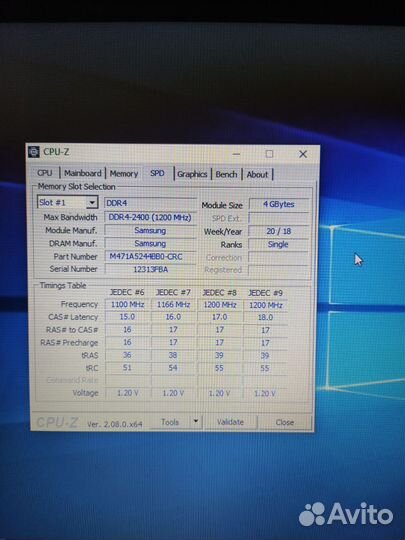Click the 1100 MHz frequency cell
Screen dimensions: 405x540
(127, 304)
